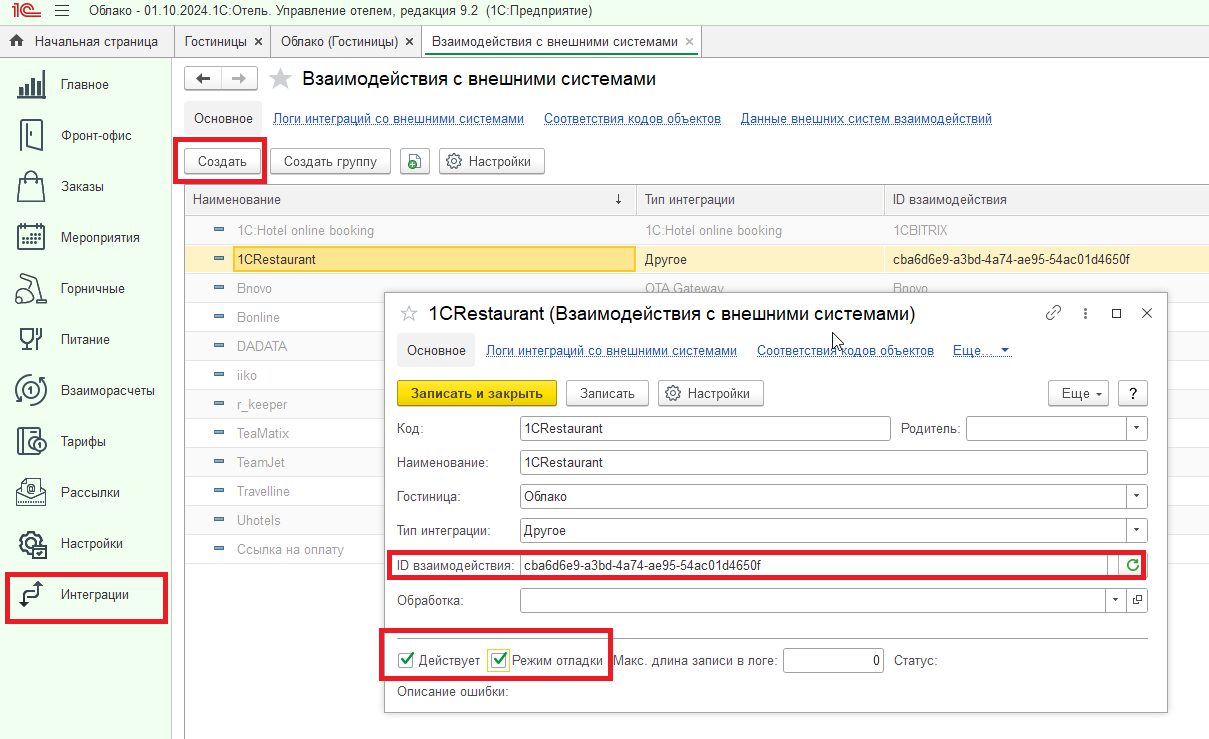The height and width of the screenshot is (739, 1209).
Task: Add 1CRestaurant dialog to favorites star
Action: point(408,313)
